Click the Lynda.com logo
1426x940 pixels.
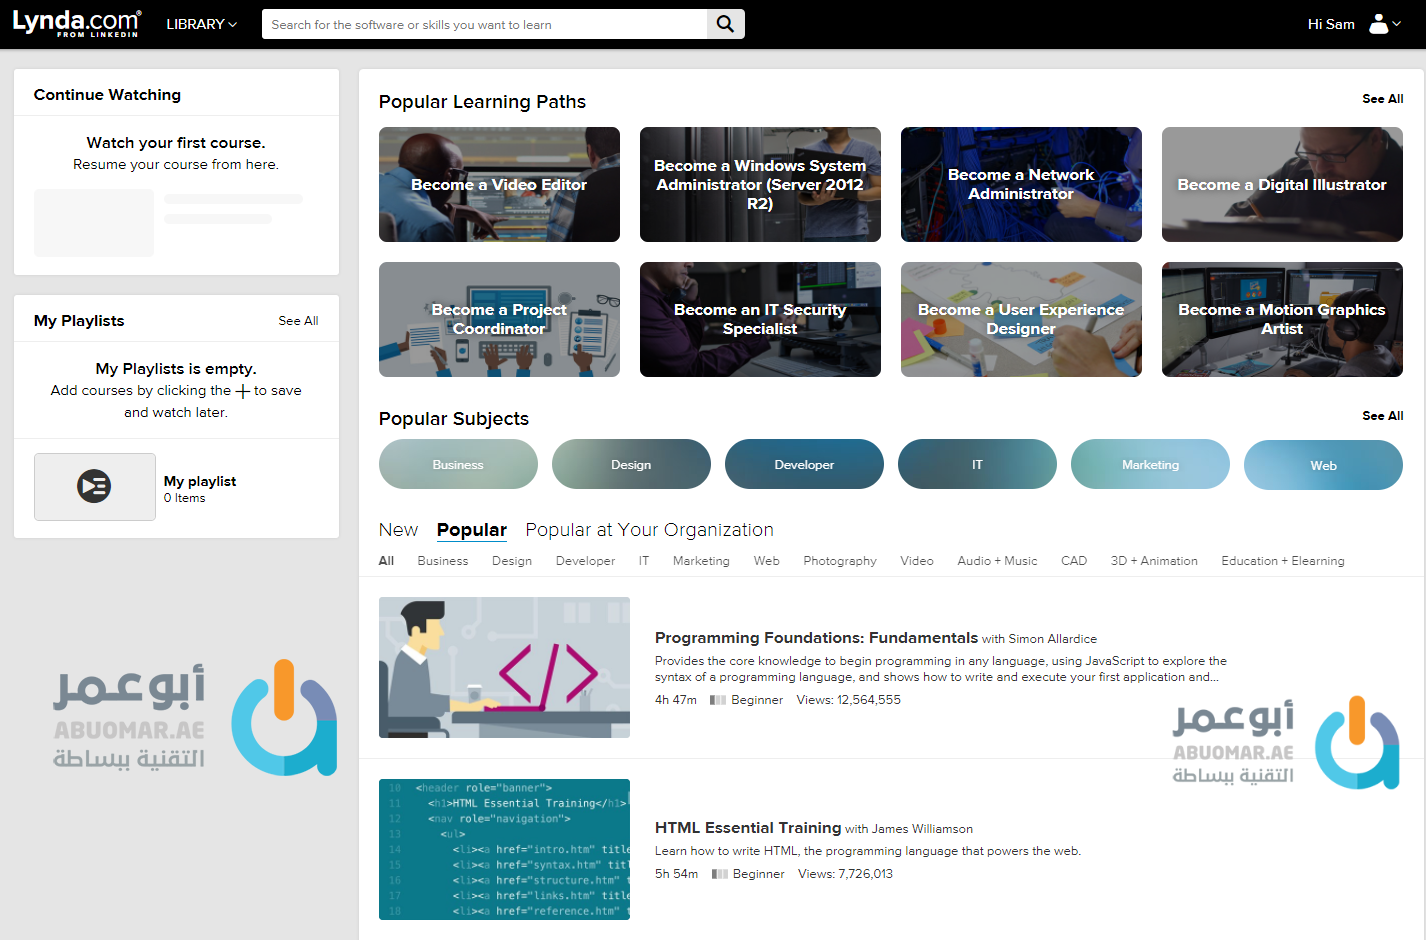[76, 23]
